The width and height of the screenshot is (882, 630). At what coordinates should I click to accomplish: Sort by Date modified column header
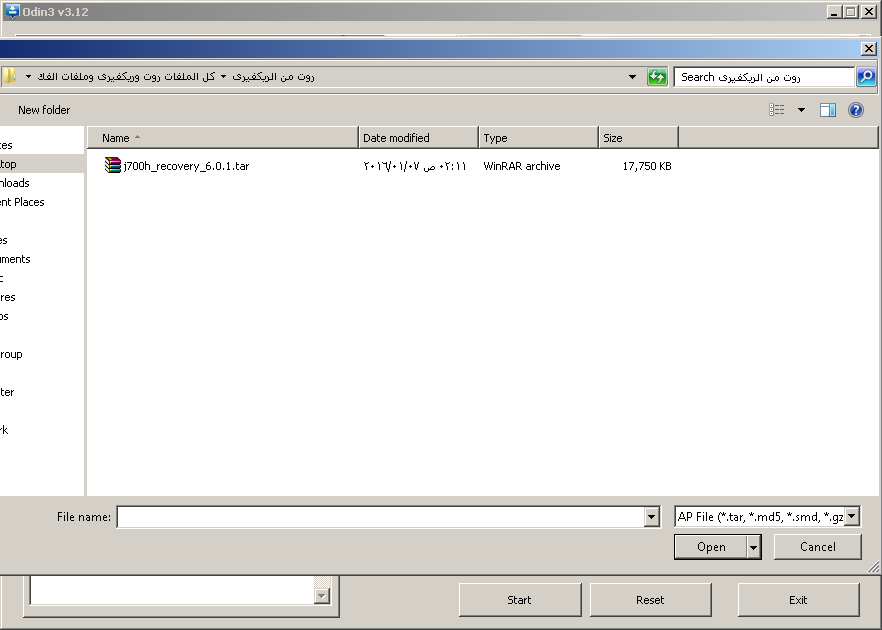(418, 138)
